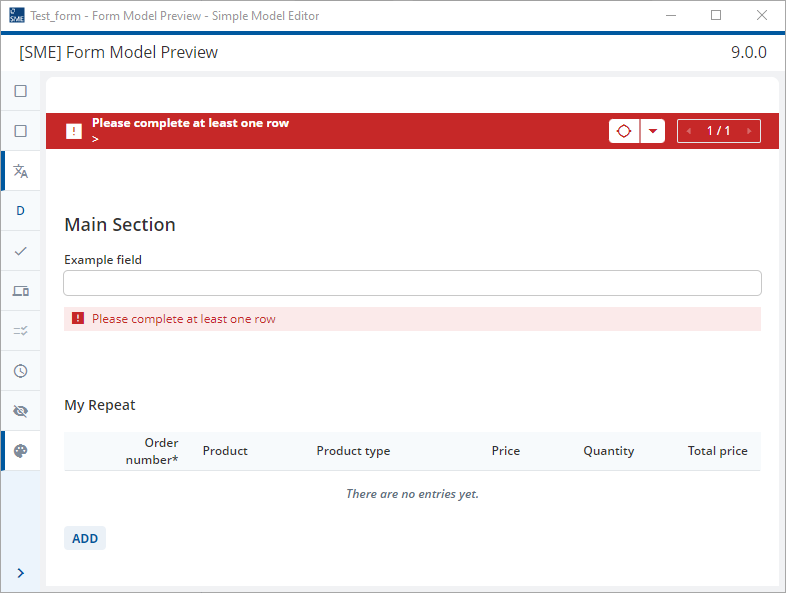Go to next error in 1 / 1 pager
The image size is (786, 593).
pos(749,131)
